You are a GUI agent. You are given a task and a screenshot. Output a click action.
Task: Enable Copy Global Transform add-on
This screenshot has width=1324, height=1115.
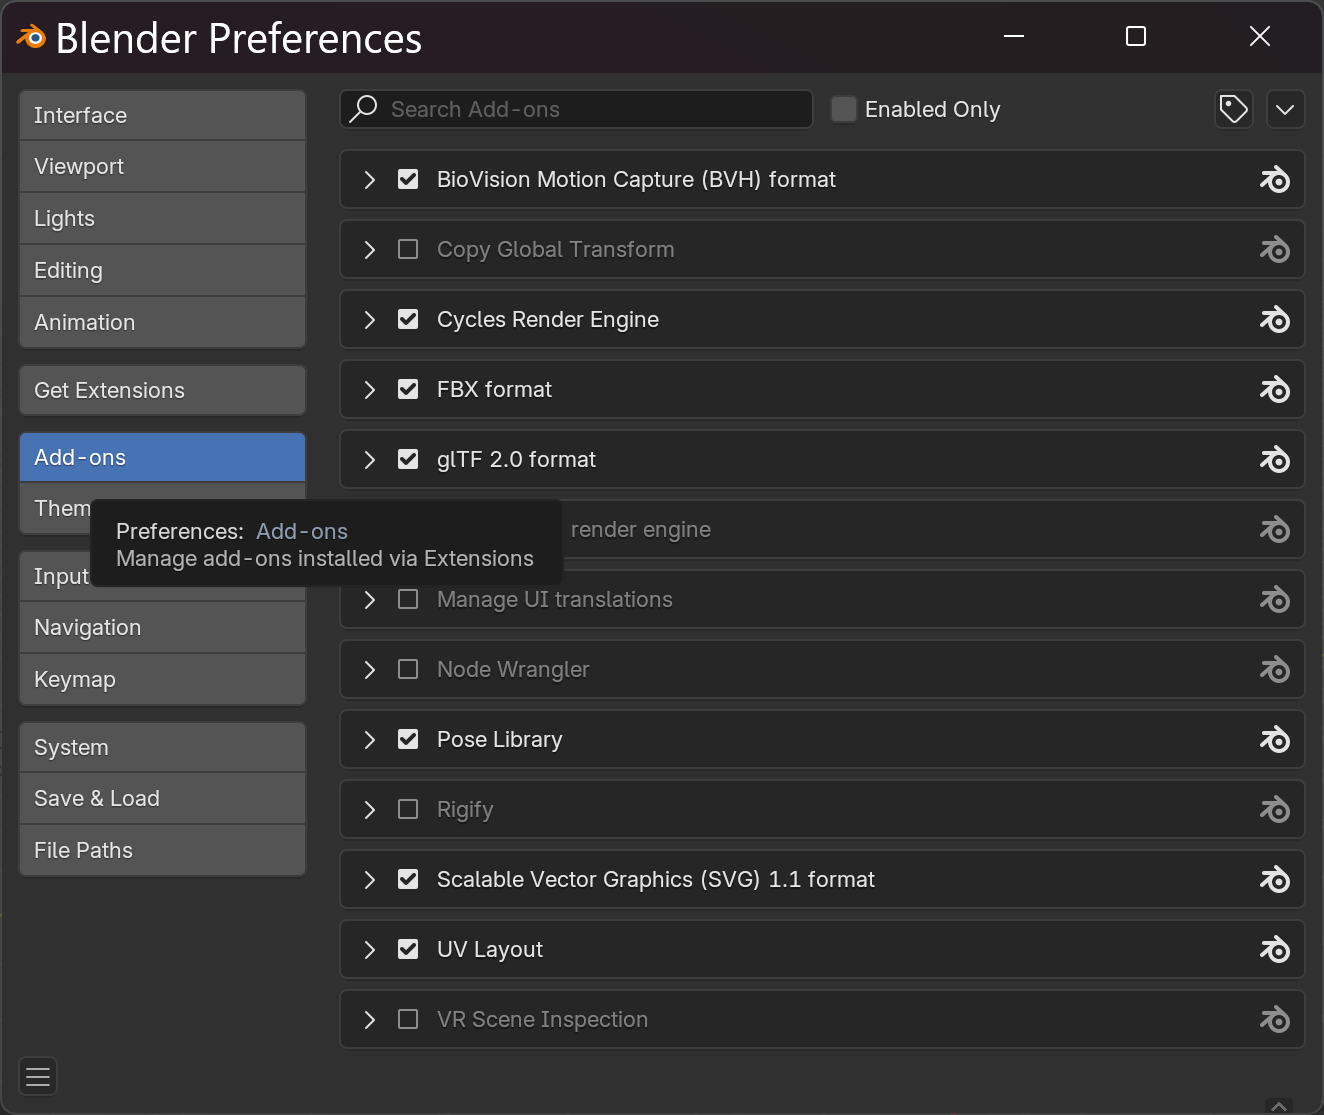[408, 249]
